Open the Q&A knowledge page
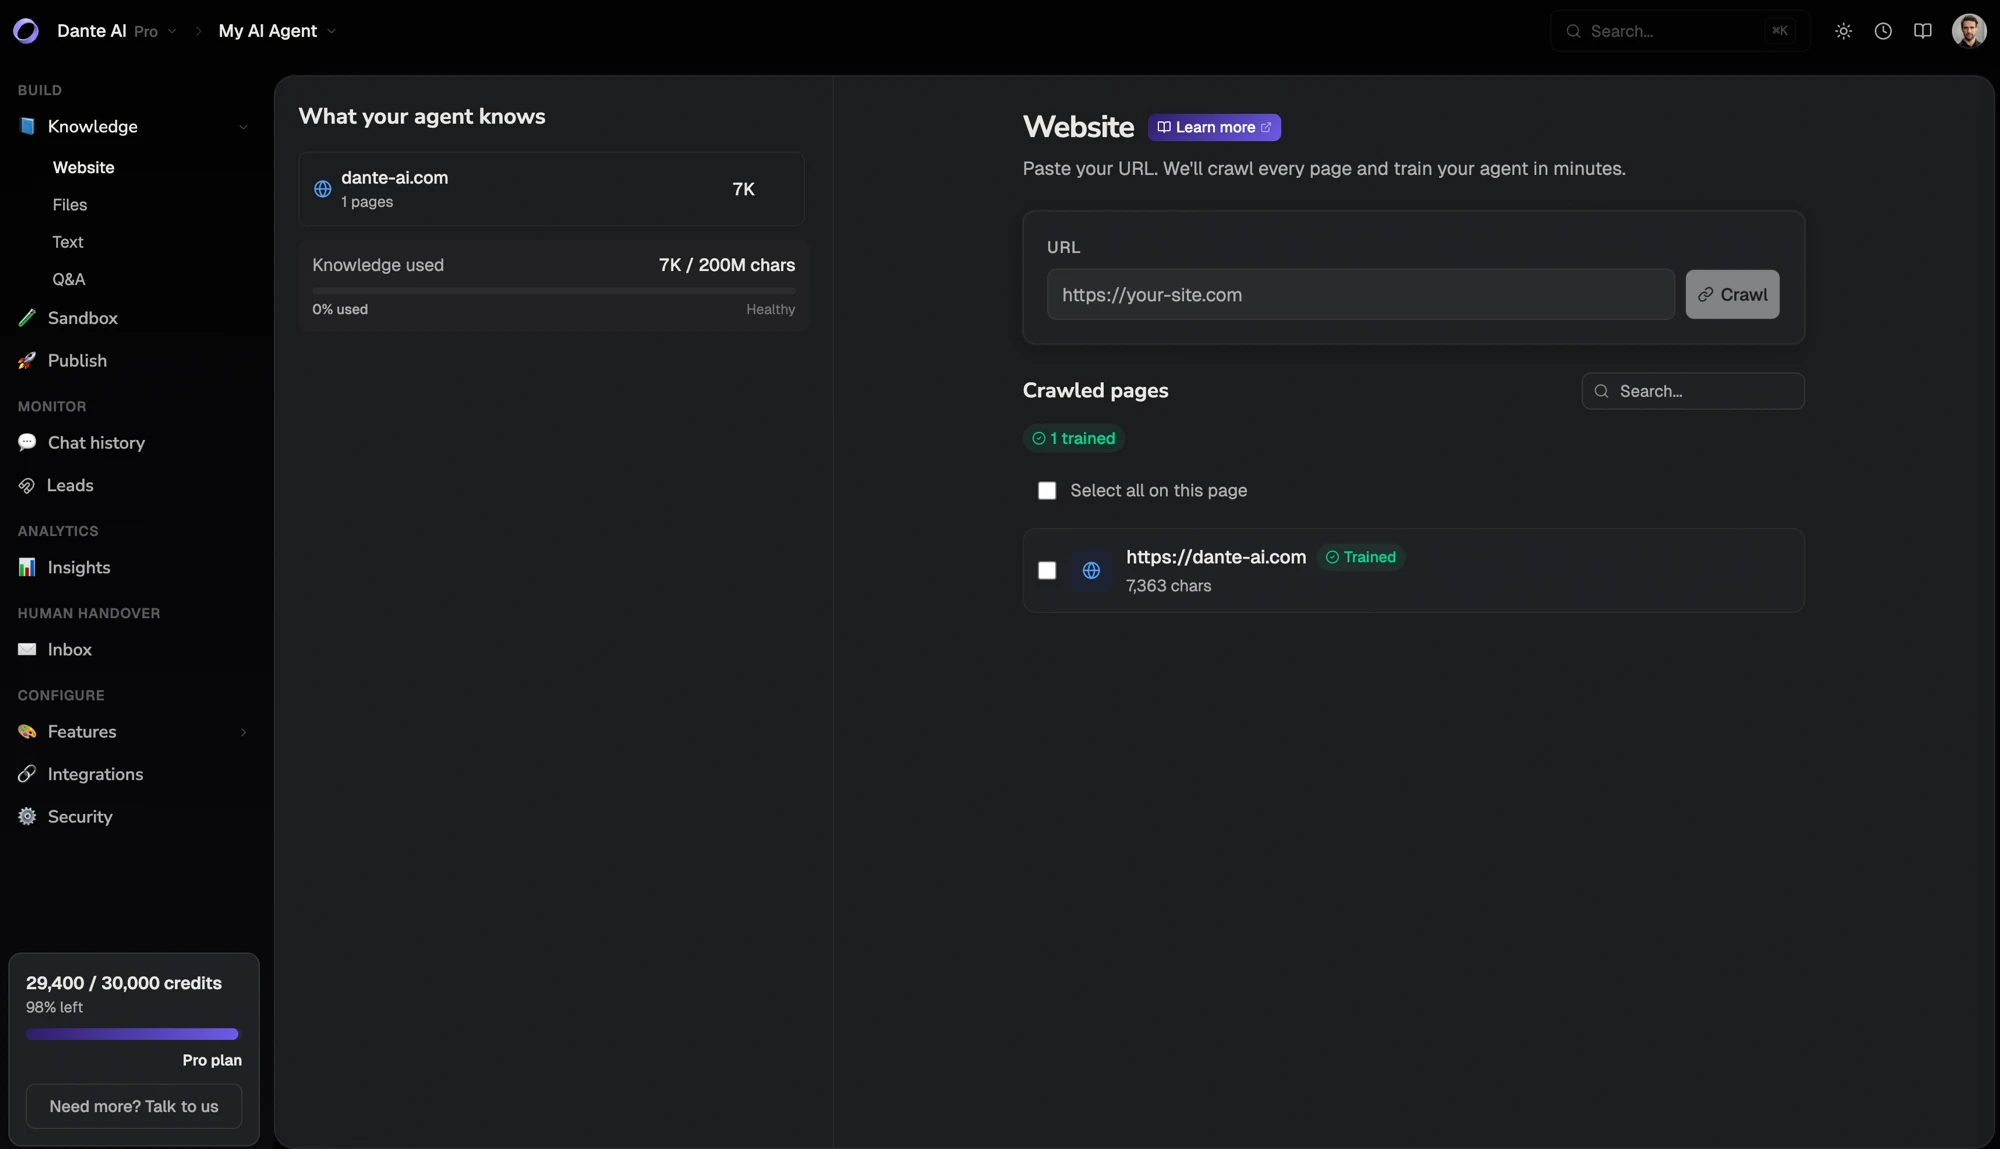The image size is (2000, 1149). point(69,279)
